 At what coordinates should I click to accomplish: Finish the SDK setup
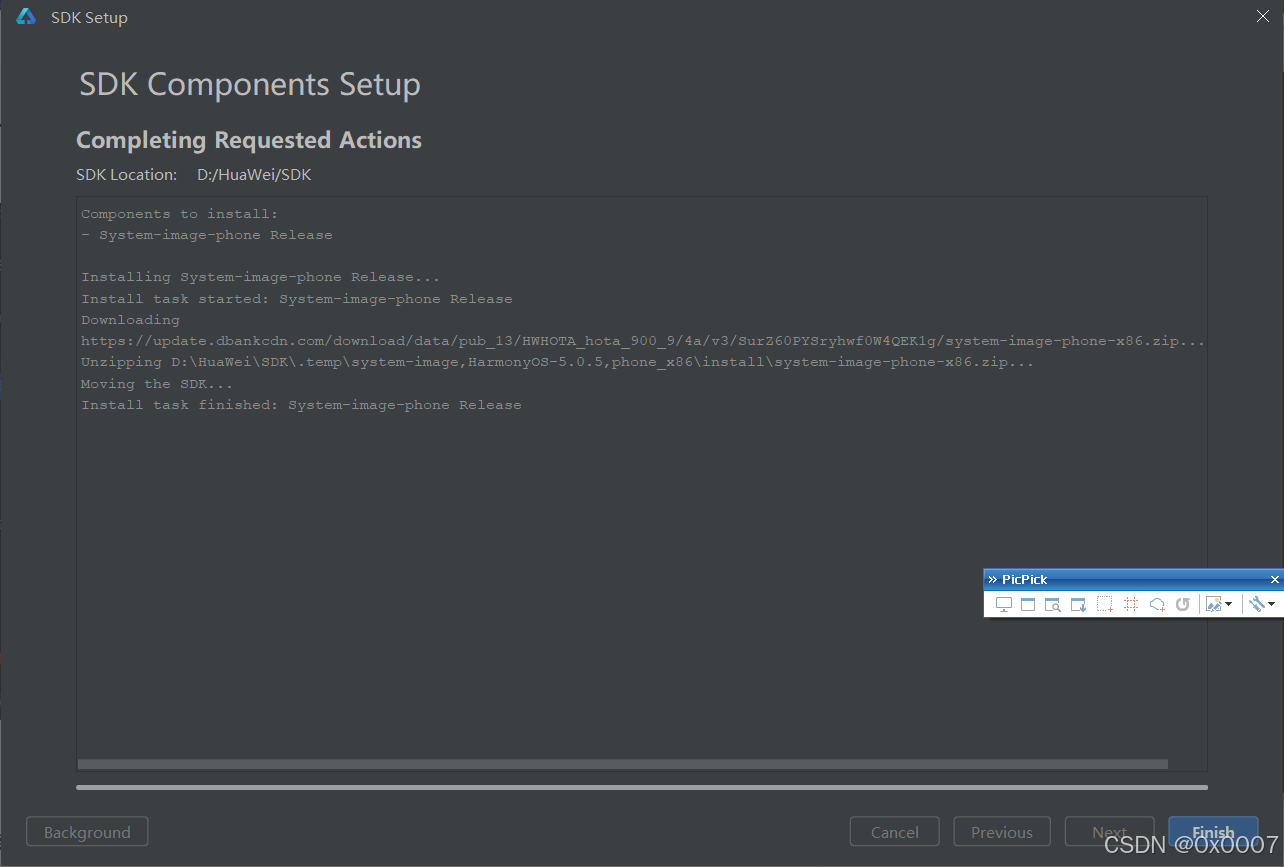tap(1213, 832)
